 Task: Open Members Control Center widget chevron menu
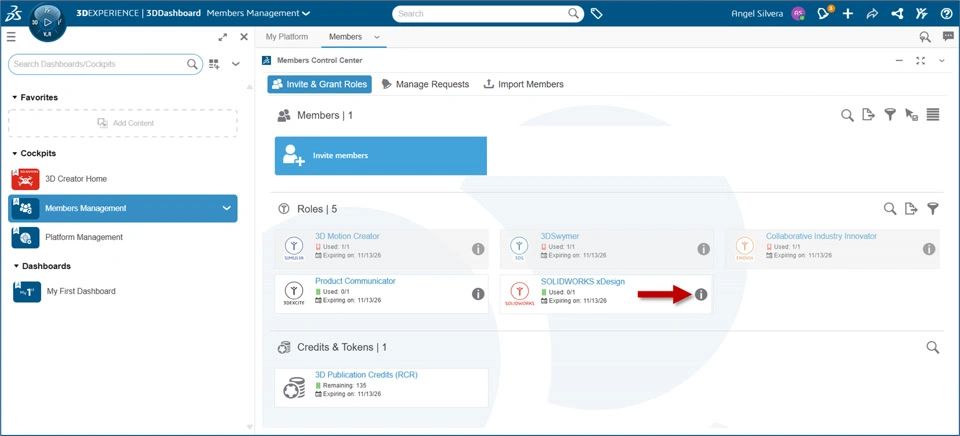coord(942,61)
